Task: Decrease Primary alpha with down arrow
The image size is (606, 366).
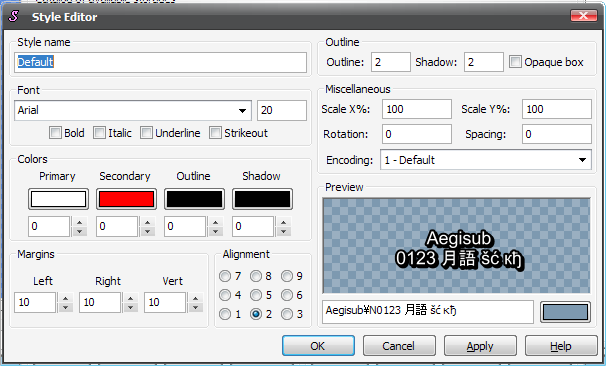Action: point(79,231)
